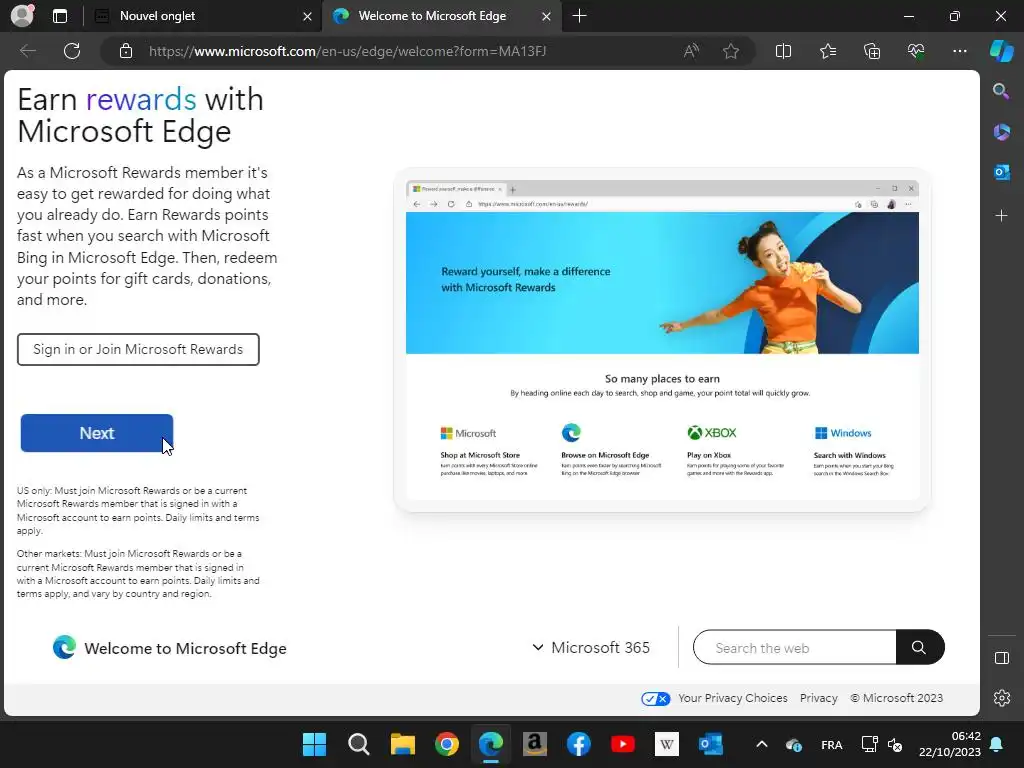Open sidebar Search icon
Image resolution: width=1024 pixels, height=768 pixels.
[x=1001, y=91]
